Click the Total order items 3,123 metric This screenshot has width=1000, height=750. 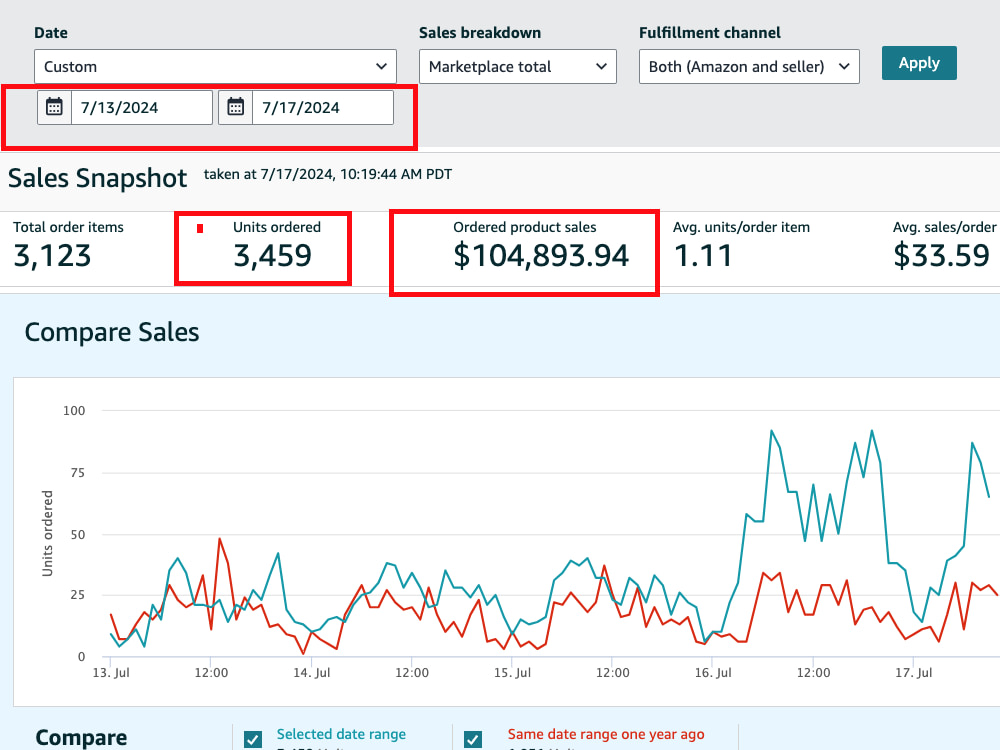[68, 246]
